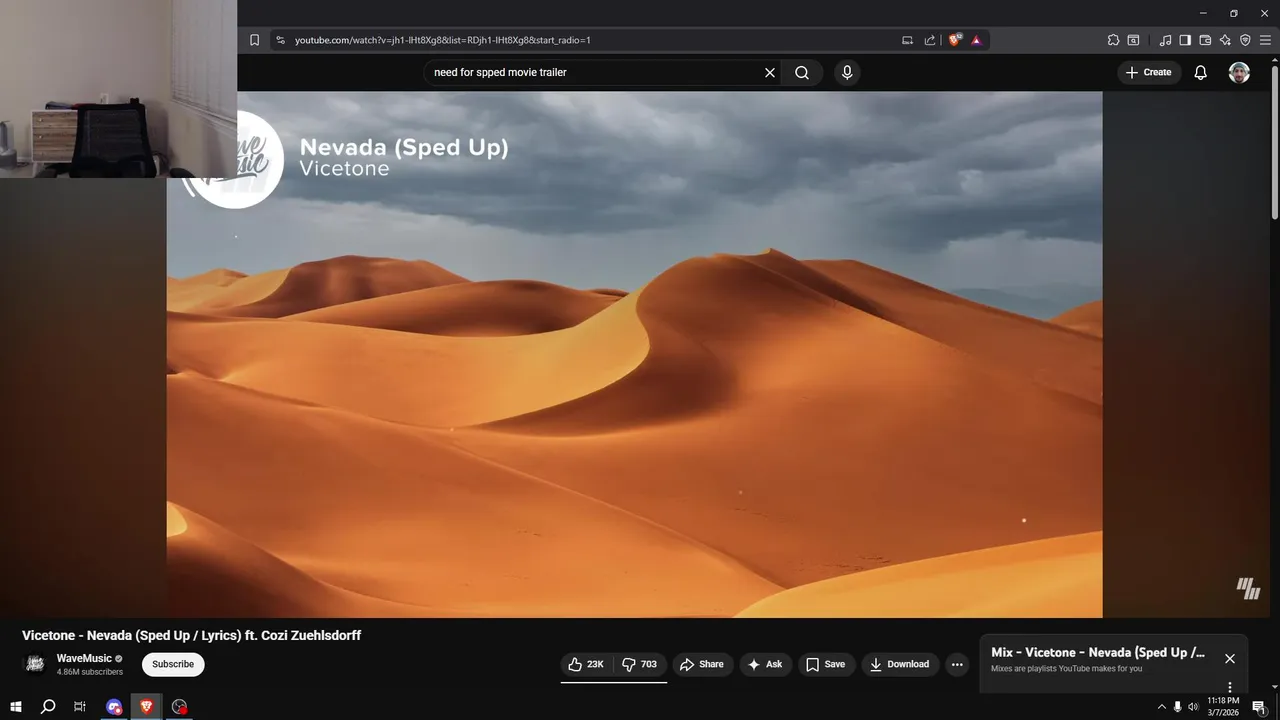The height and width of the screenshot is (720, 1280).
Task: Open Task View in taskbar
Action: 79,707
